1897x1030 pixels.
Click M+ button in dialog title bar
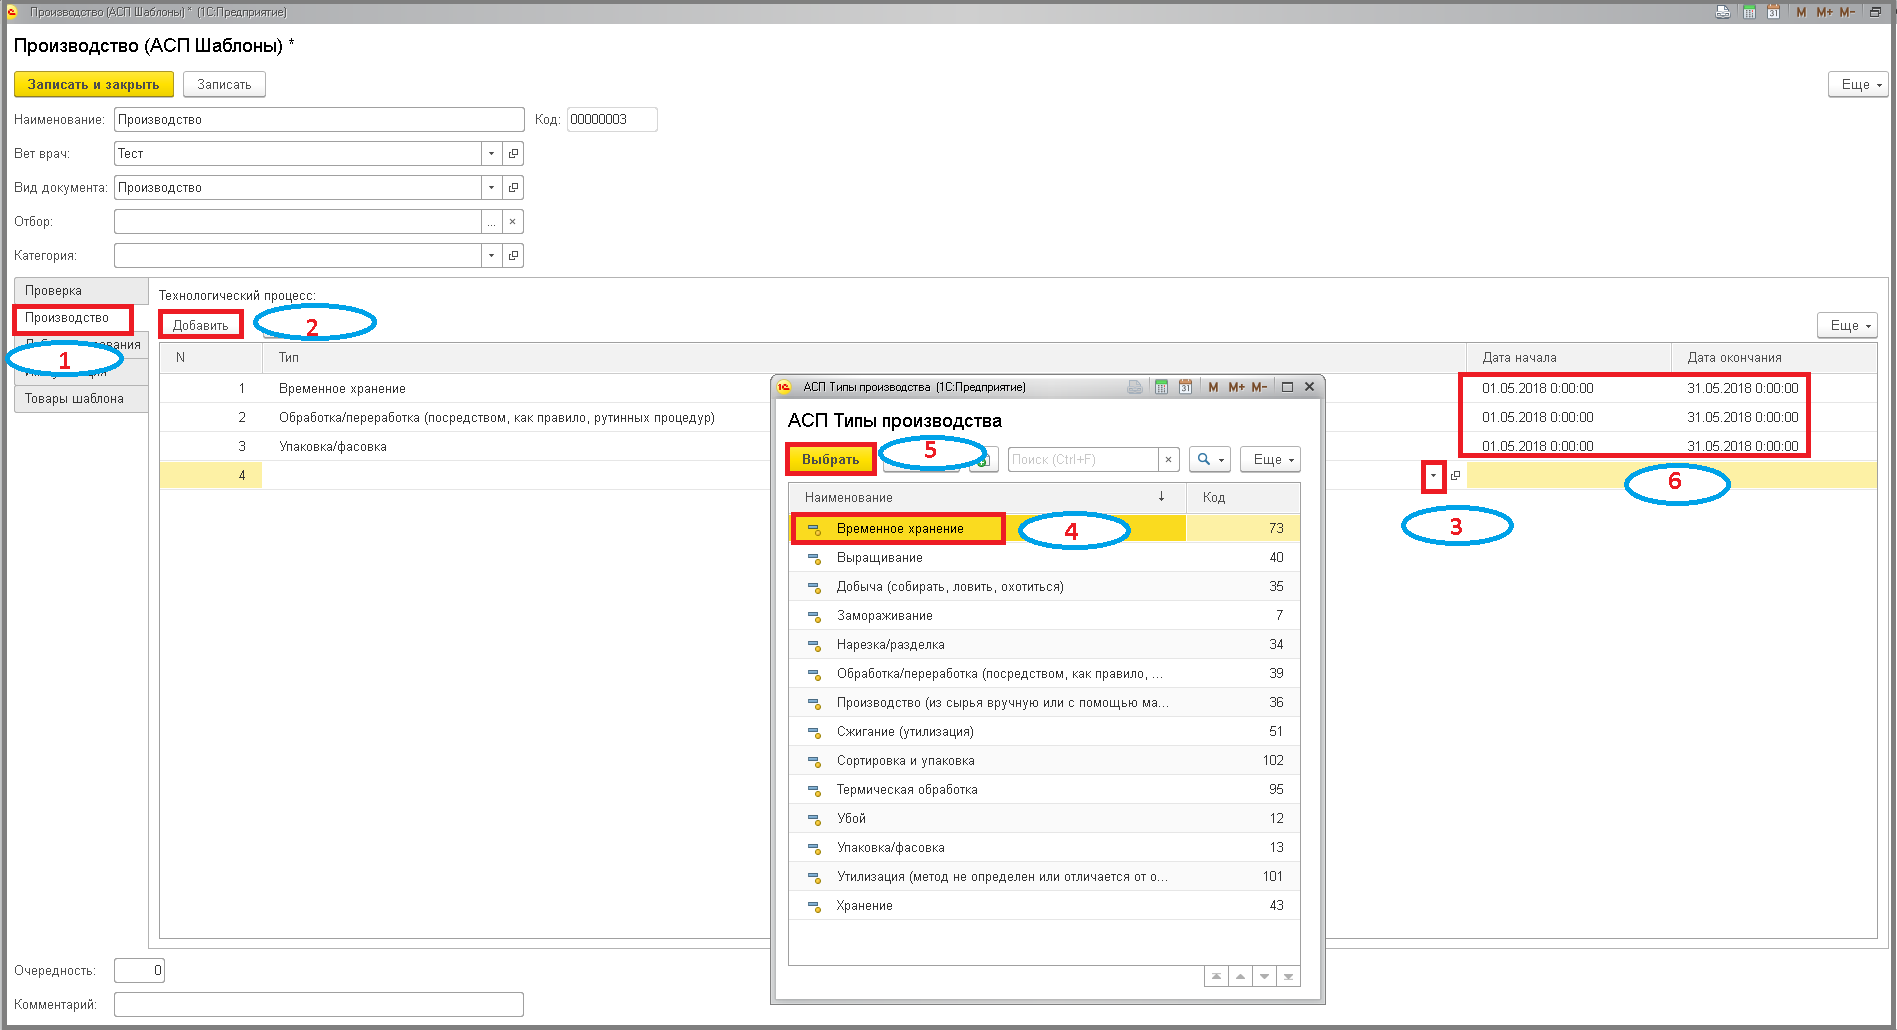(1236, 387)
